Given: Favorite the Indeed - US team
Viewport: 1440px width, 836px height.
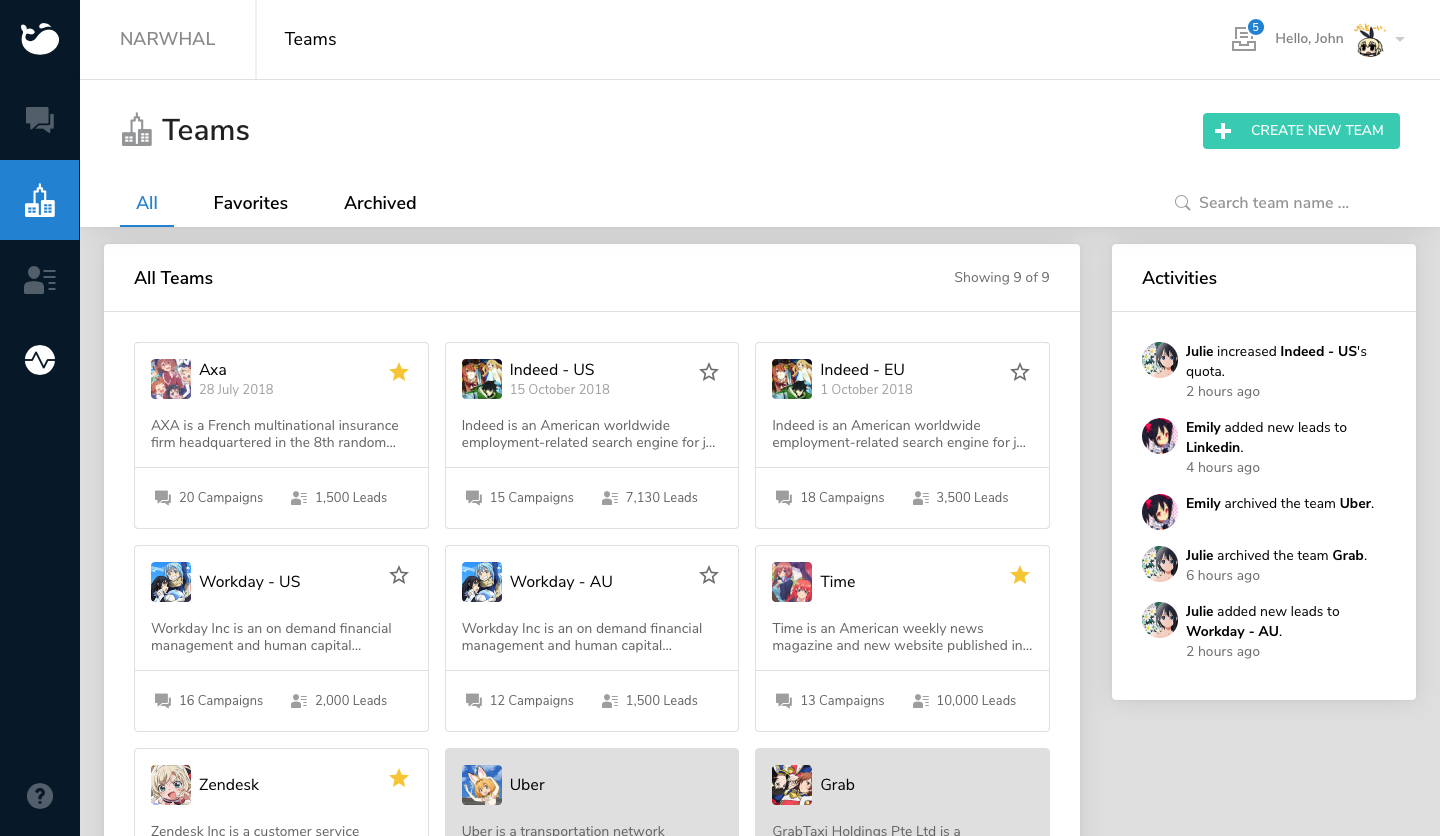Looking at the screenshot, I should pos(709,371).
